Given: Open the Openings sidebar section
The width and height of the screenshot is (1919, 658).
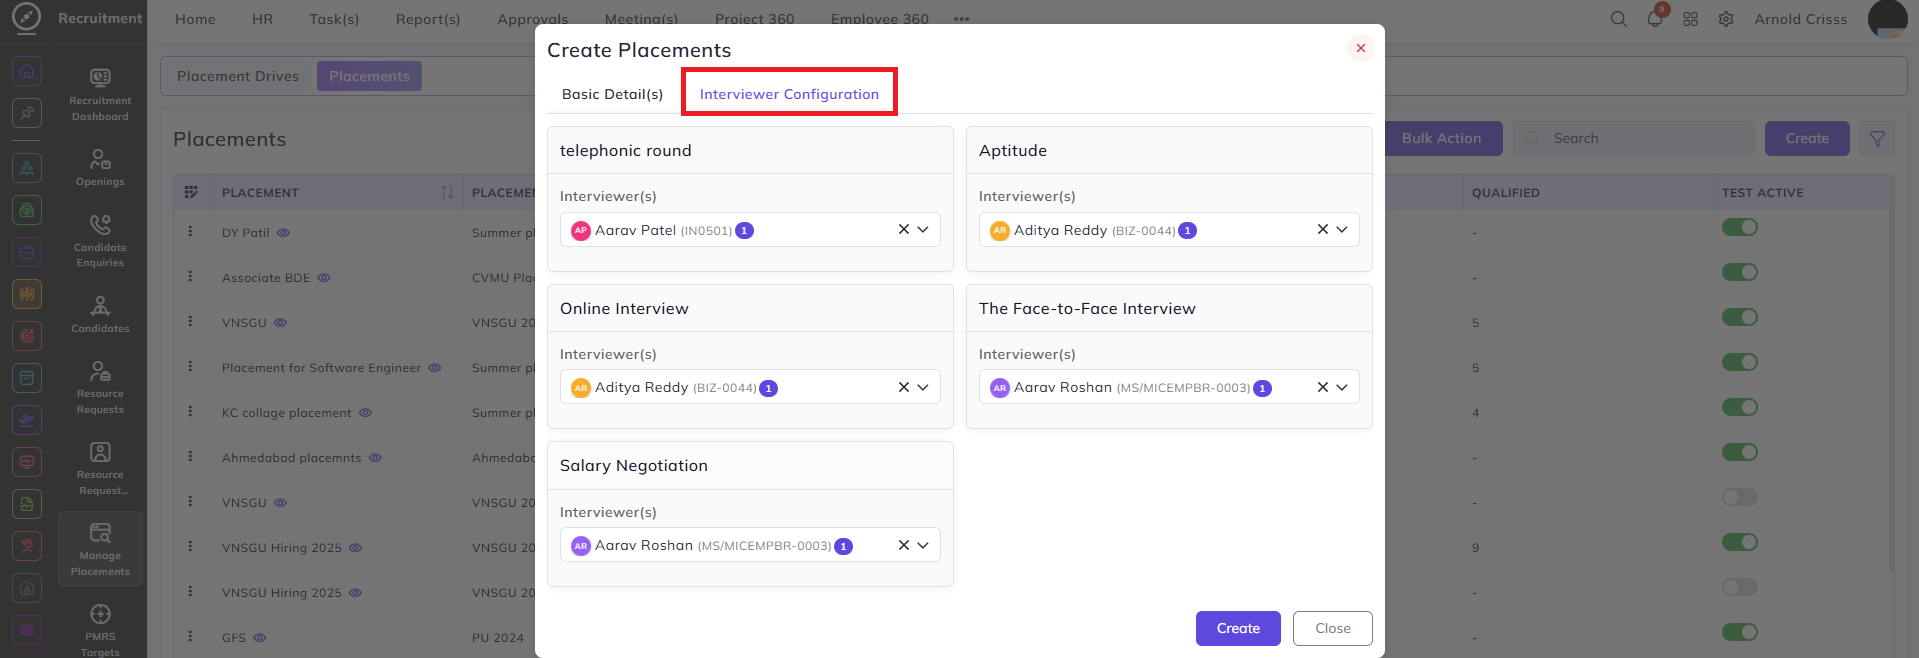Looking at the screenshot, I should coord(100,168).
